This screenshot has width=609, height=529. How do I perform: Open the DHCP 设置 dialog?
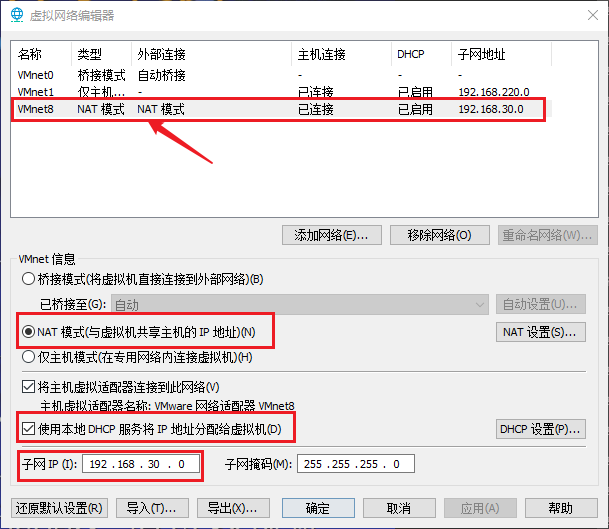(x=540, y=429)
